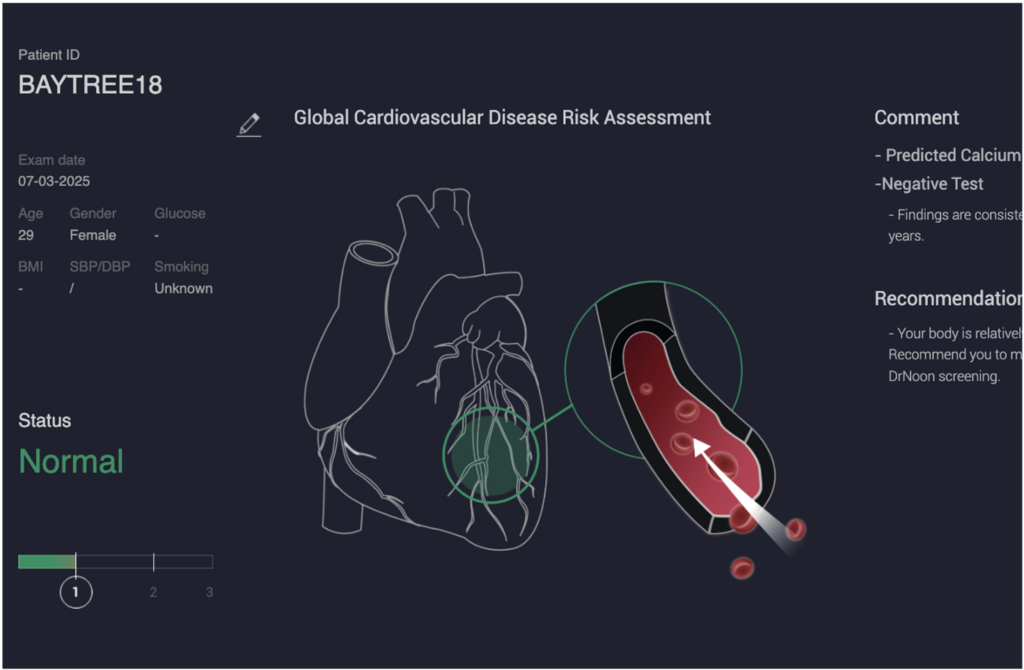Click the green risk progress bar
The height and width of the screenshot is (670, 1024).
pos(46,561)
